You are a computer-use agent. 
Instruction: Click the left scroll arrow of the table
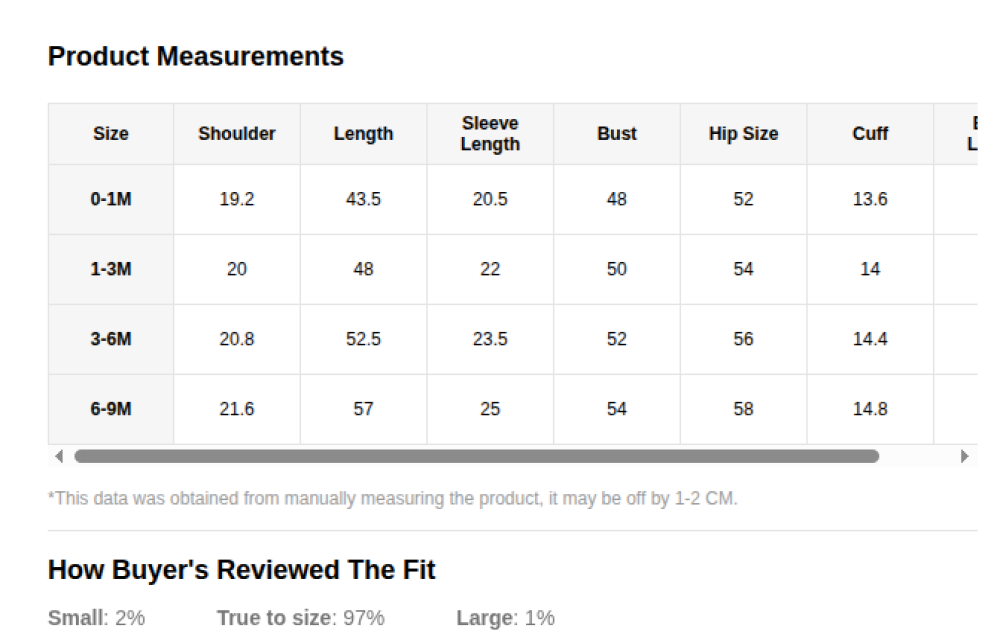[59, 456]
